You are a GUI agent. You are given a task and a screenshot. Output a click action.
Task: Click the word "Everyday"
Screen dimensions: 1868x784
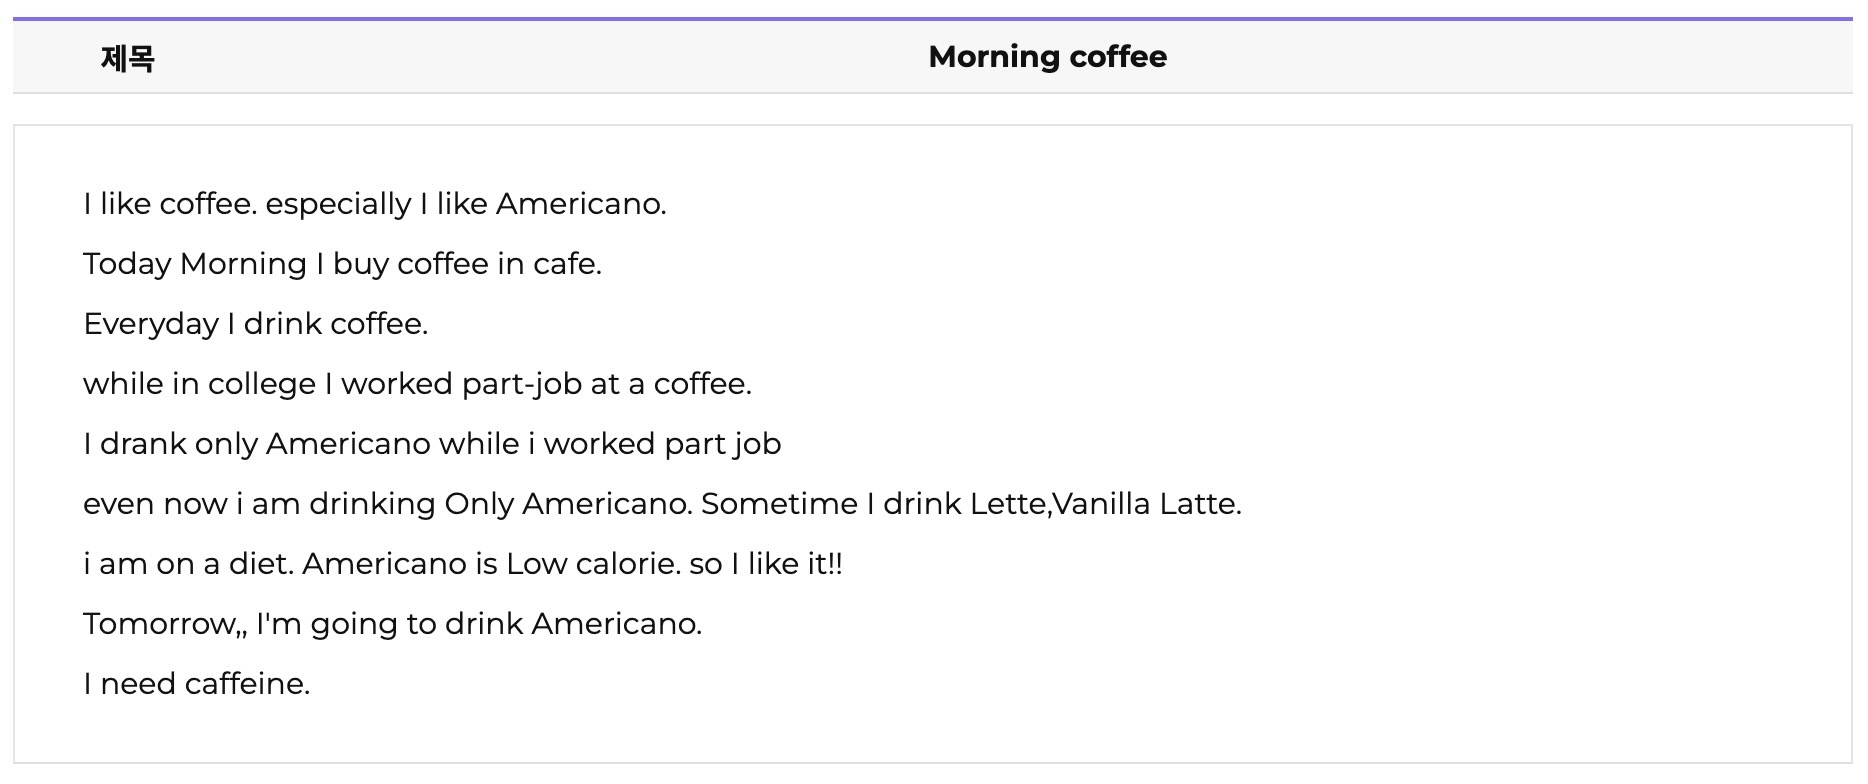pyautogui.click(x=151, y=325)
